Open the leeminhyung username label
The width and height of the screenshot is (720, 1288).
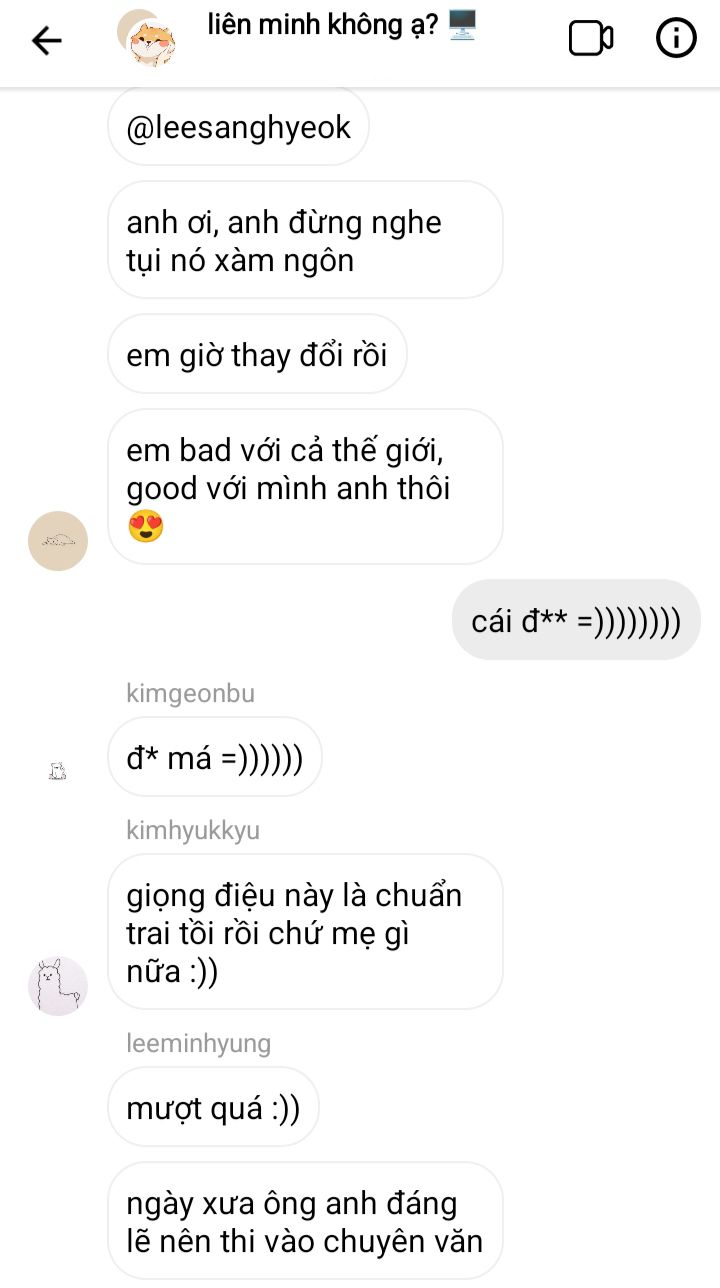coord(198,1043)
